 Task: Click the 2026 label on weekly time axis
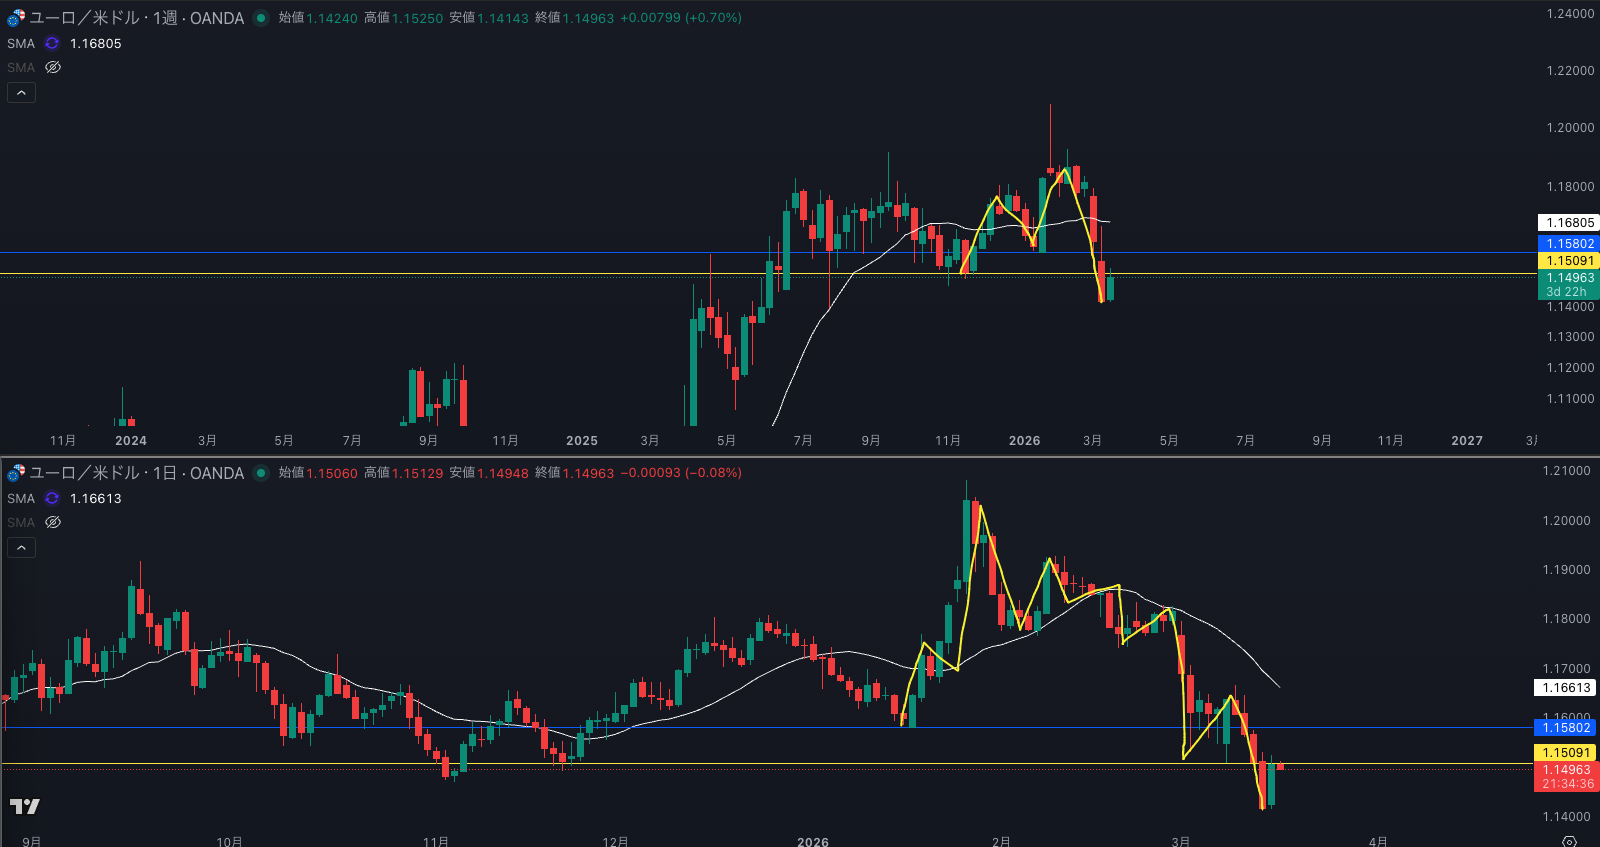coord(1024,441)
